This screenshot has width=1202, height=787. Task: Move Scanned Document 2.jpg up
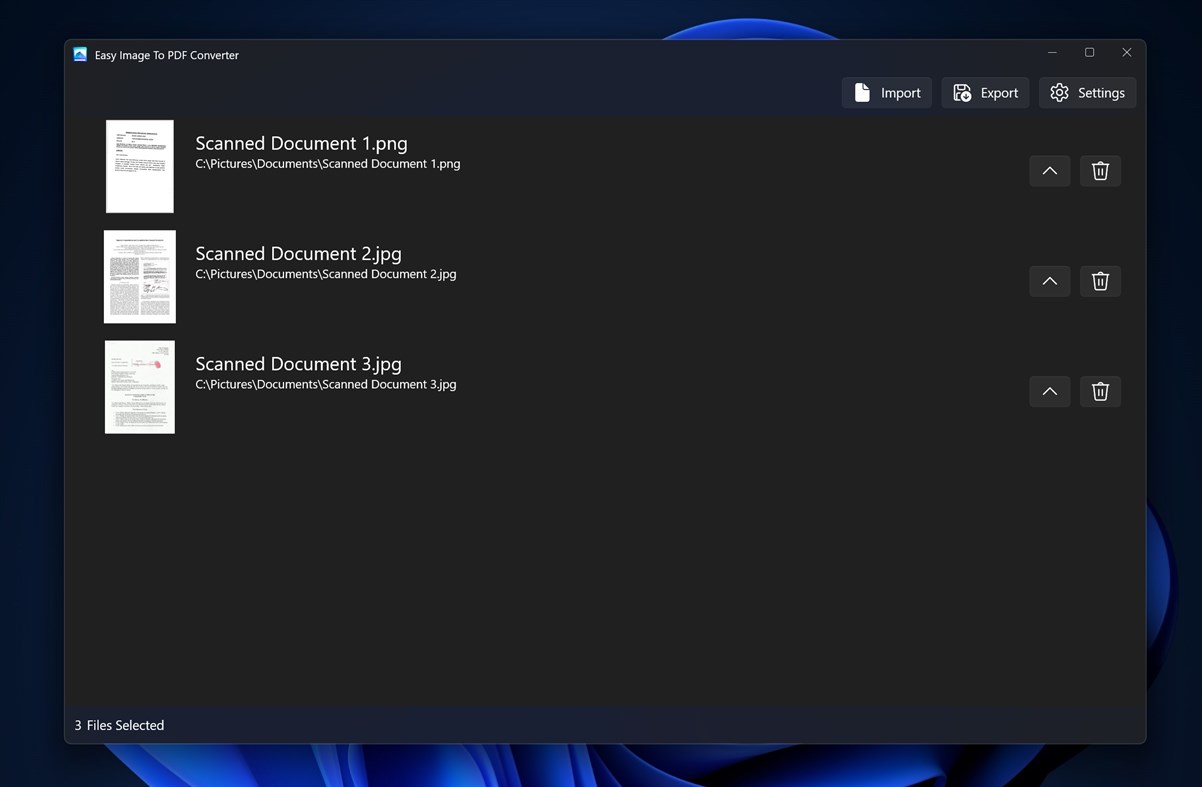tap(1049, 281)
